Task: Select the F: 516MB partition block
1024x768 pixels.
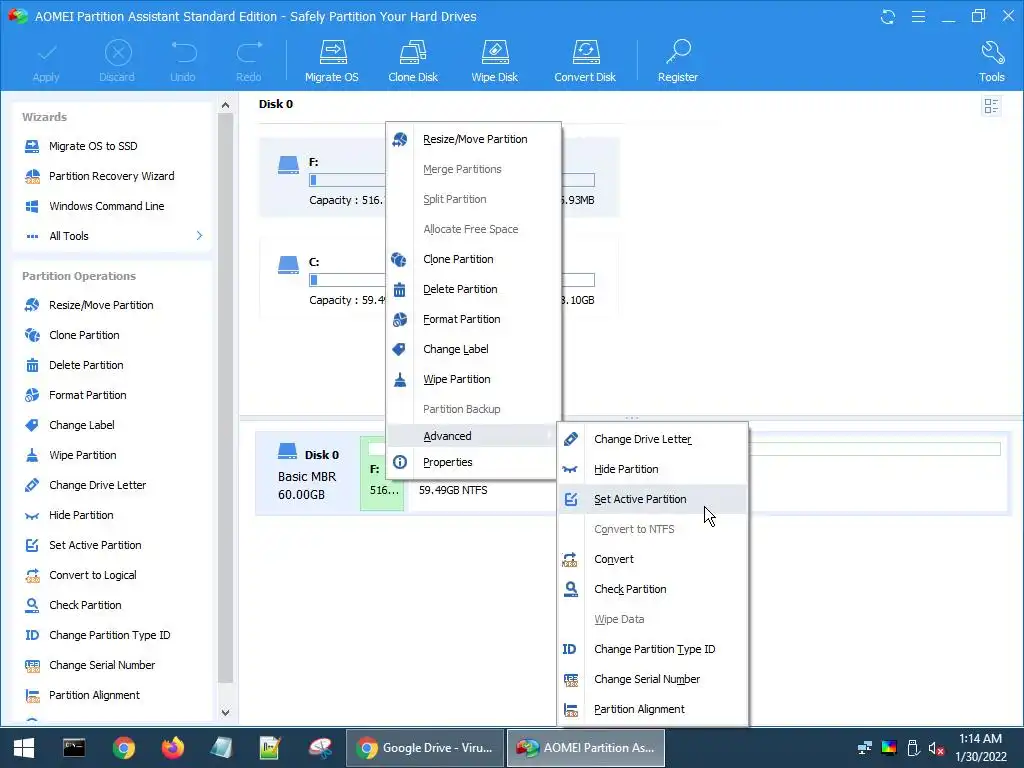Action: [x=382, y=473]
